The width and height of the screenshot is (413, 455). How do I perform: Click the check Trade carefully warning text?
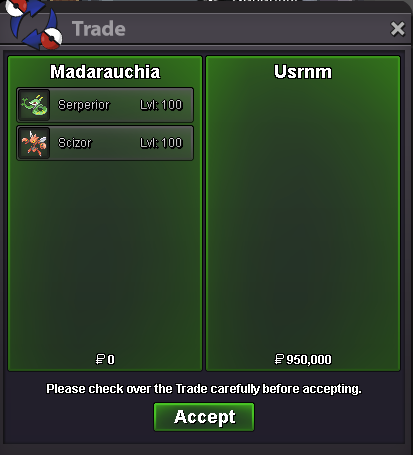tap(204, 389)
